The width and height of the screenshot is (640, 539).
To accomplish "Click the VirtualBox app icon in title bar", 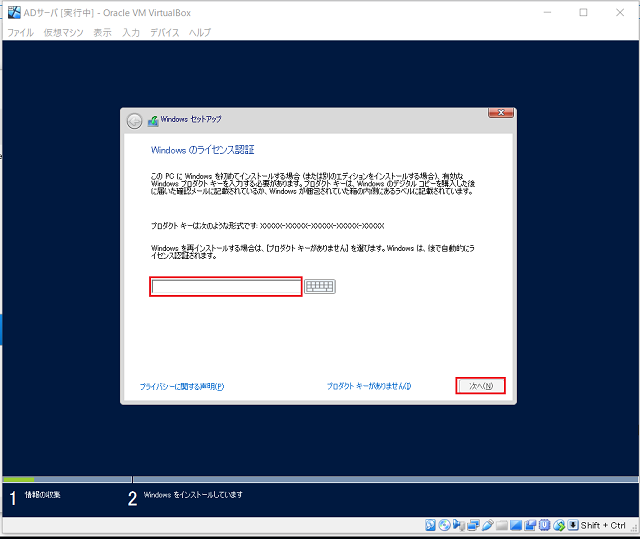I will click(x=14, y=12).
